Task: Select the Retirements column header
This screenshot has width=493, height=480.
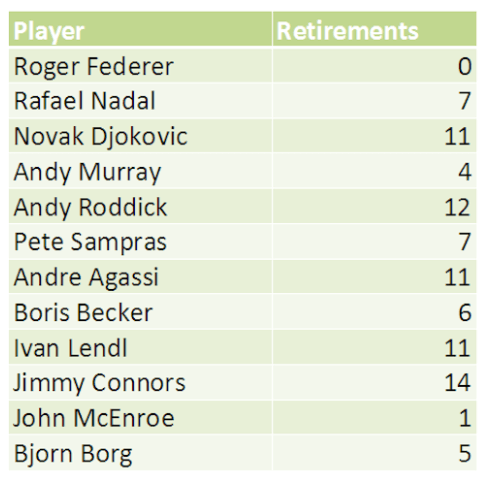Action: 374,29
